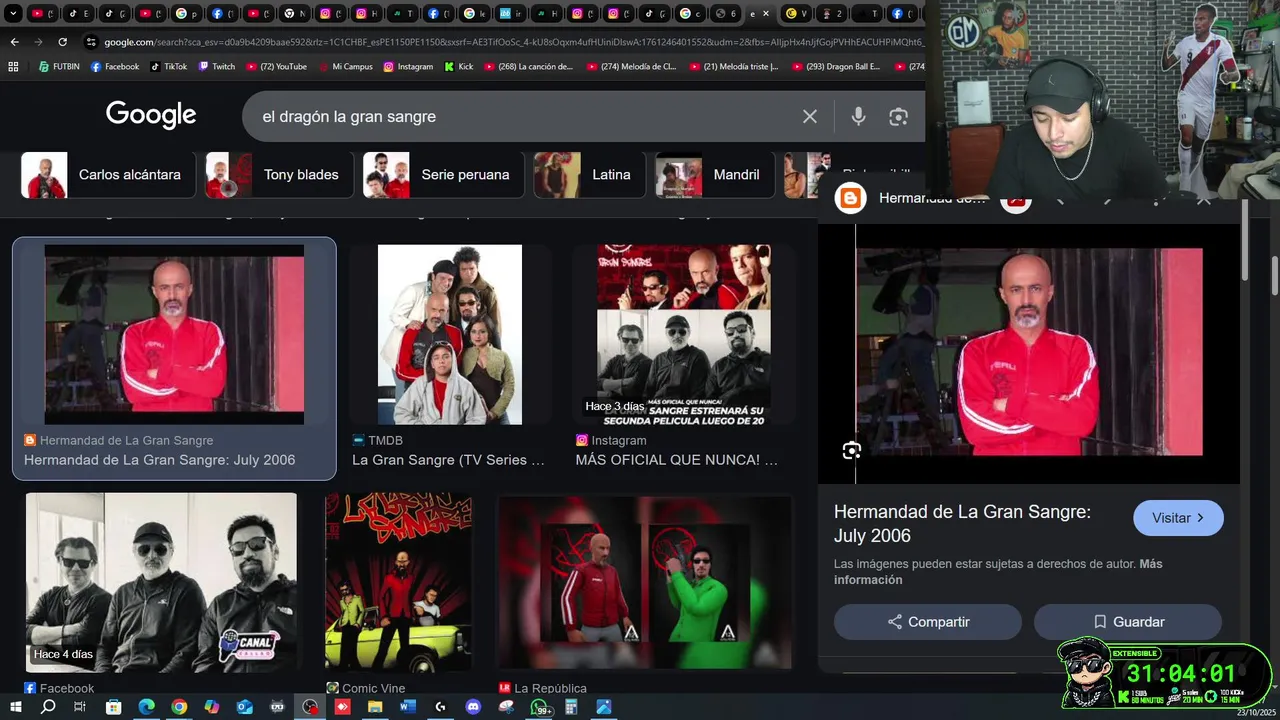Click the Visitar button

pyautogui.click(x=1178, y=518)
